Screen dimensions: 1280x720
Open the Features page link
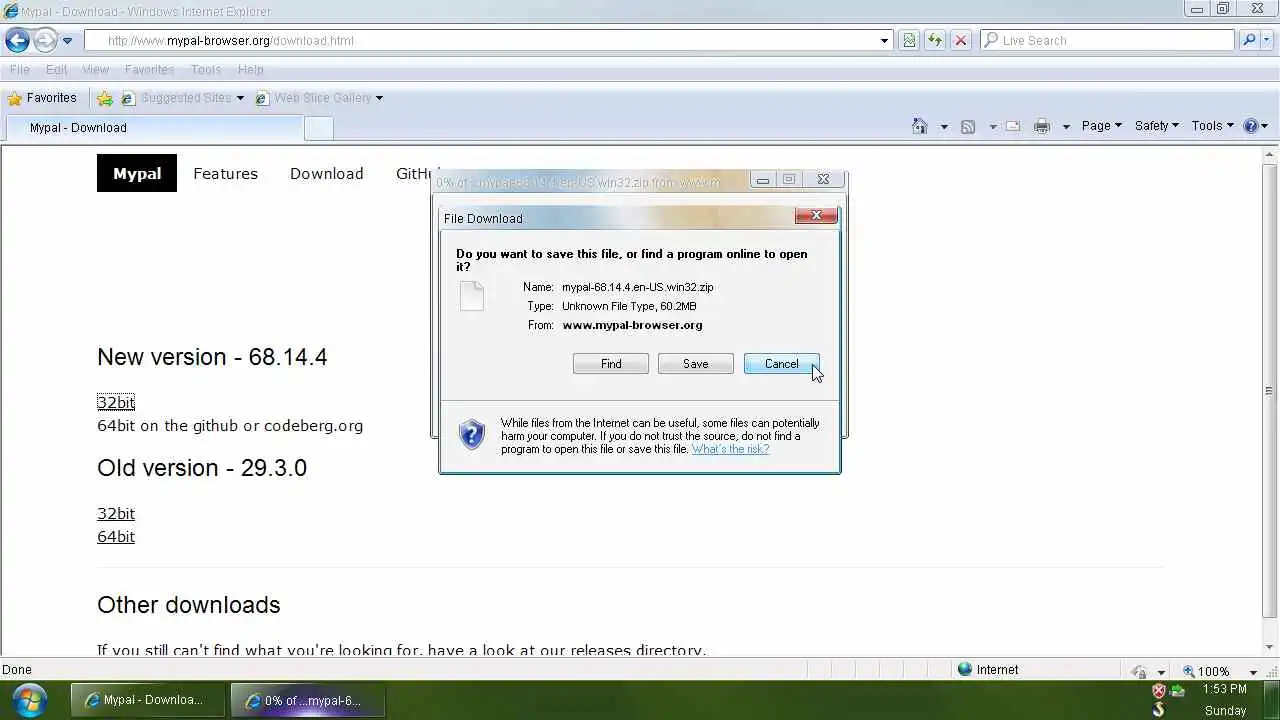pos(225,173)
